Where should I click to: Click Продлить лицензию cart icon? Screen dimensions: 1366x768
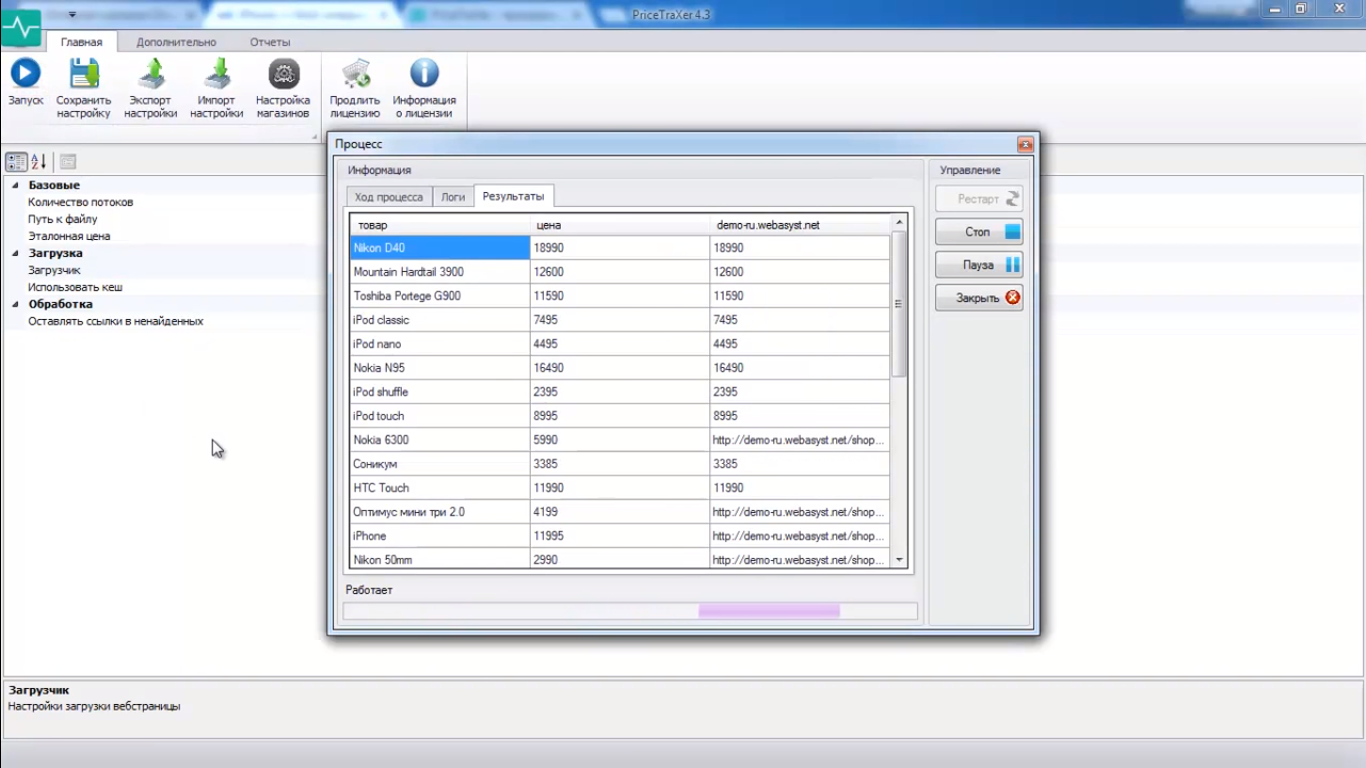tap(355, 74)
